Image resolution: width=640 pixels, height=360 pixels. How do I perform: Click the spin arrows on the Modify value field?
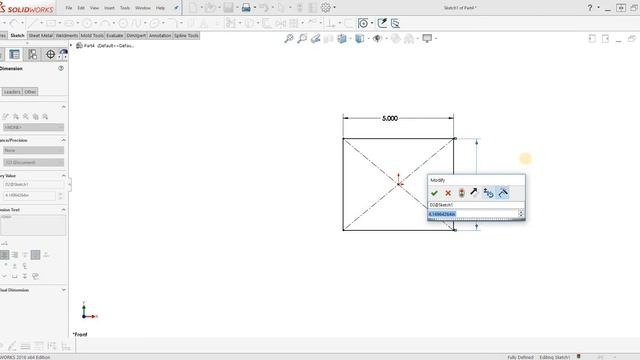(x=521, y=213)
